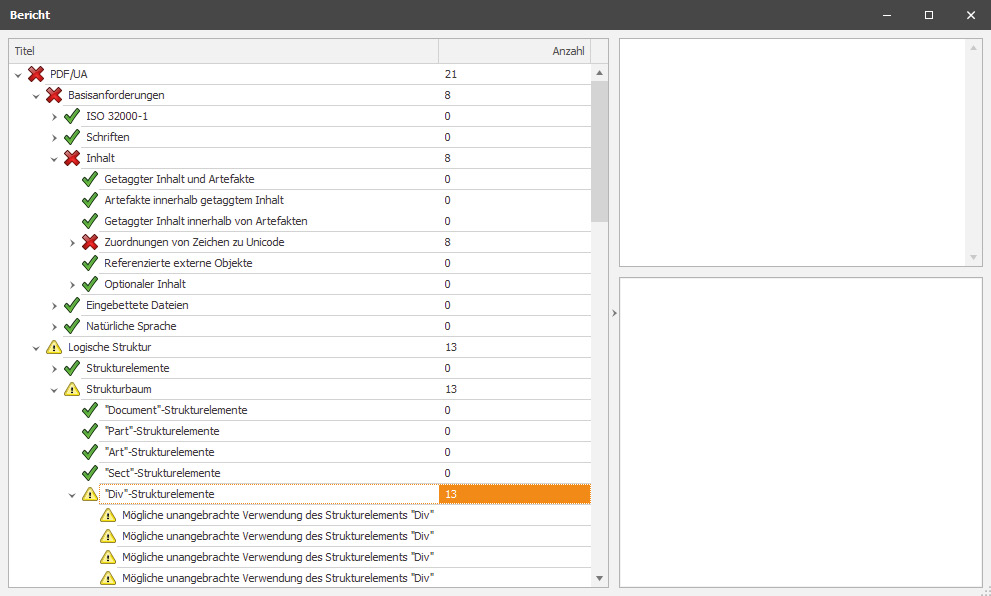Sort by the Titel column header
991x596 pixels.
(224, 51)
